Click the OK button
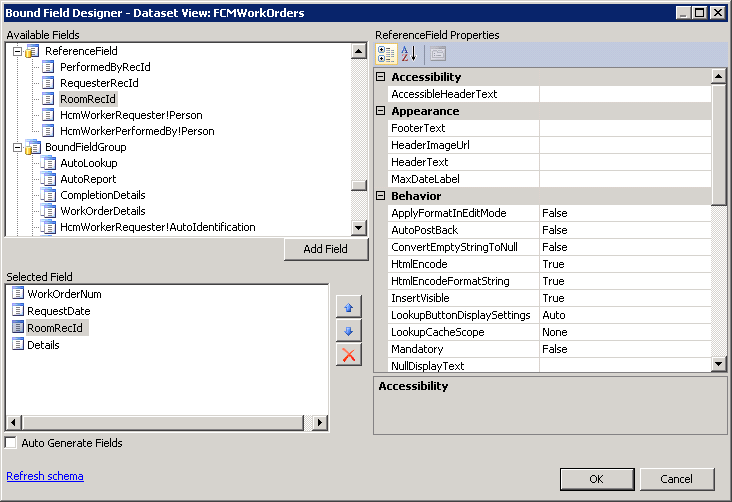 [597, 479]
